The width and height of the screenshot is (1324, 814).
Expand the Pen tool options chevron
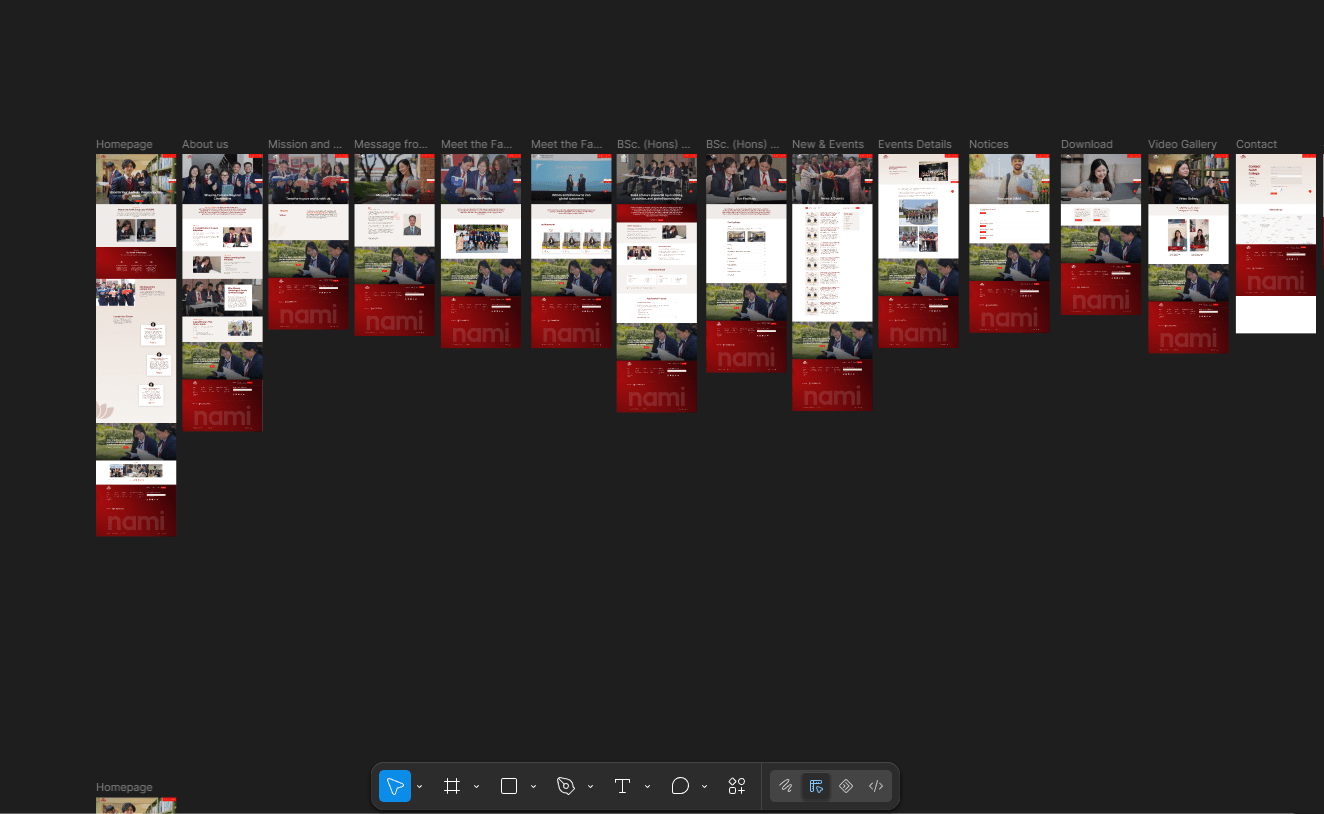590,787
